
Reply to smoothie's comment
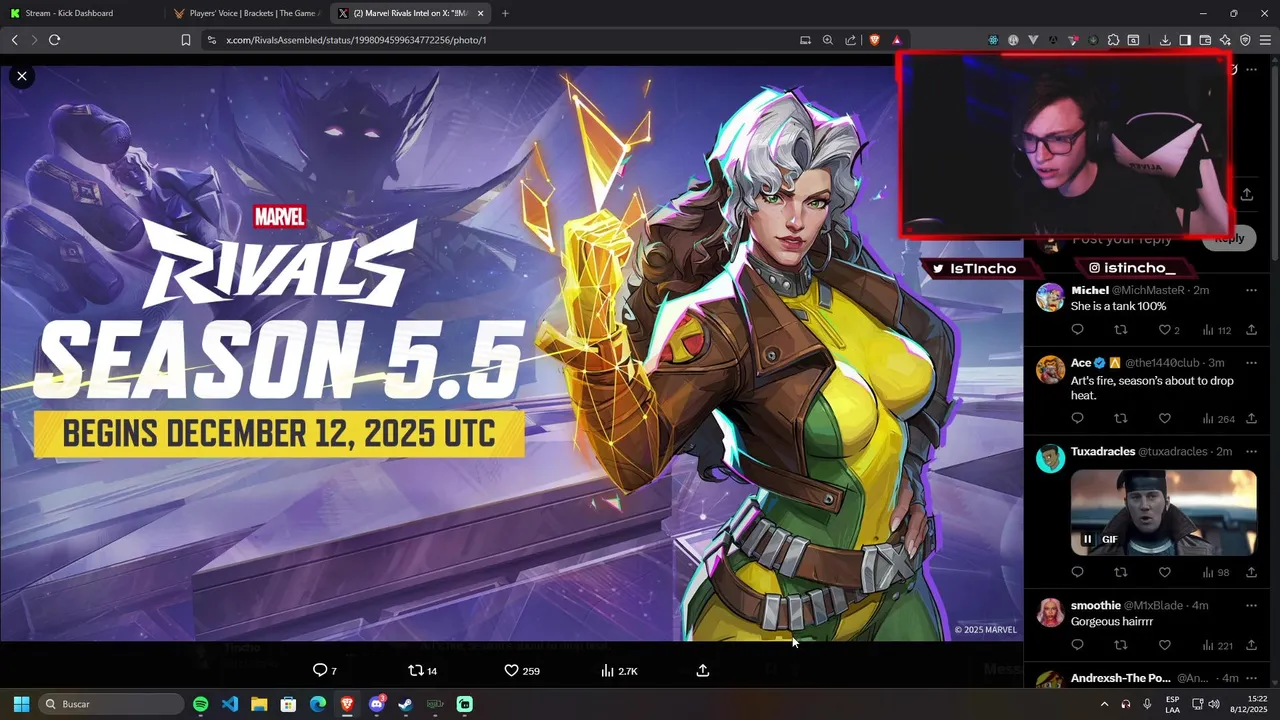(x=1077, y=645)
